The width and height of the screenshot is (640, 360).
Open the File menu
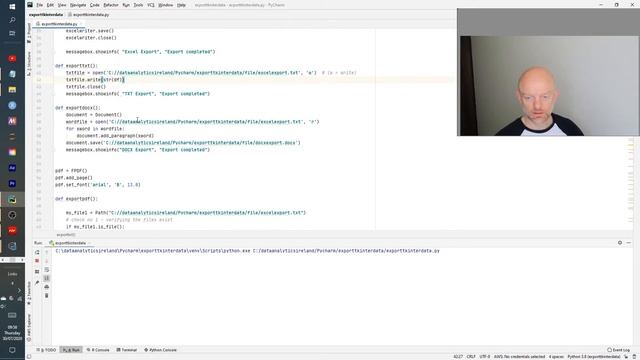(40, 5)
